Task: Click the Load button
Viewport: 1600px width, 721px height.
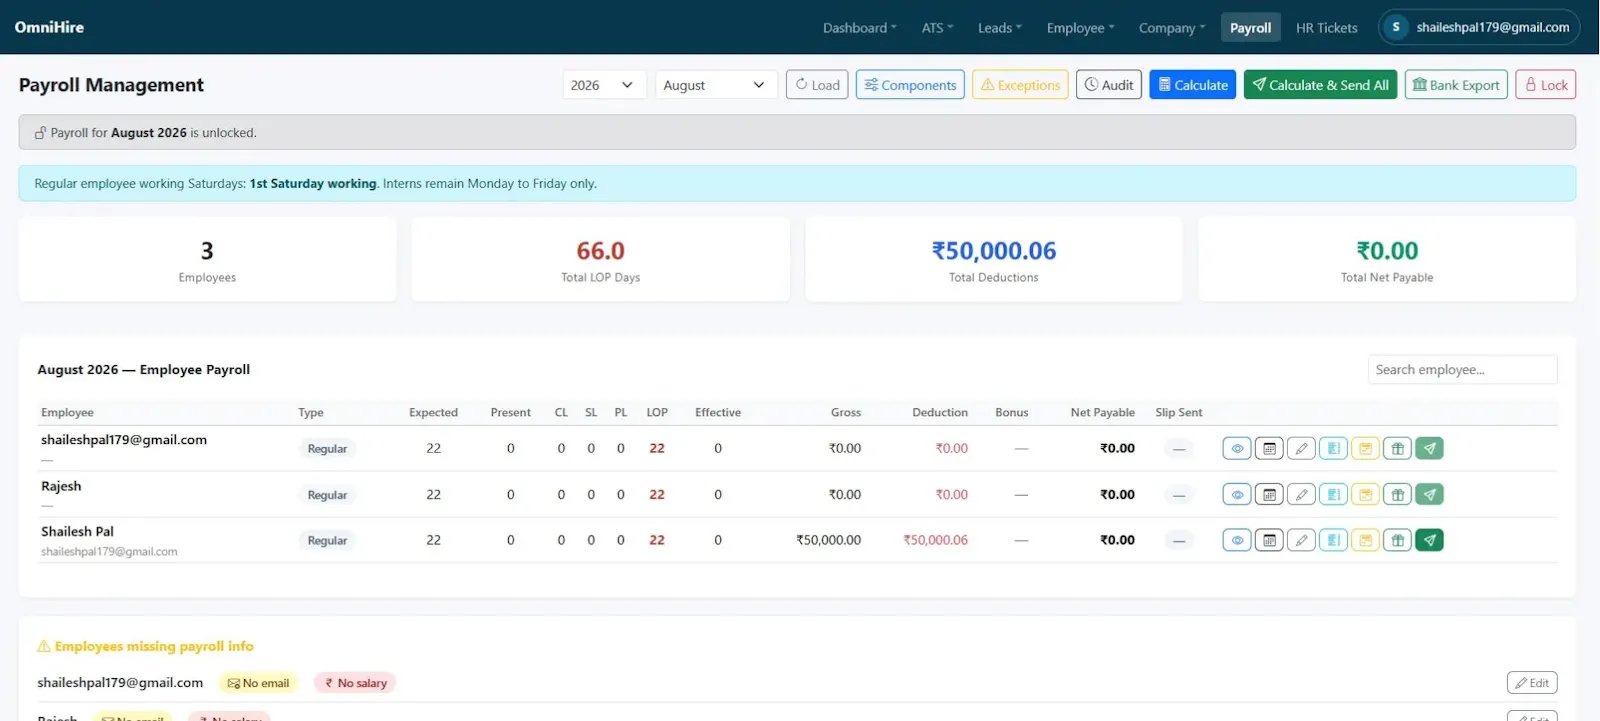Action: 817,85
